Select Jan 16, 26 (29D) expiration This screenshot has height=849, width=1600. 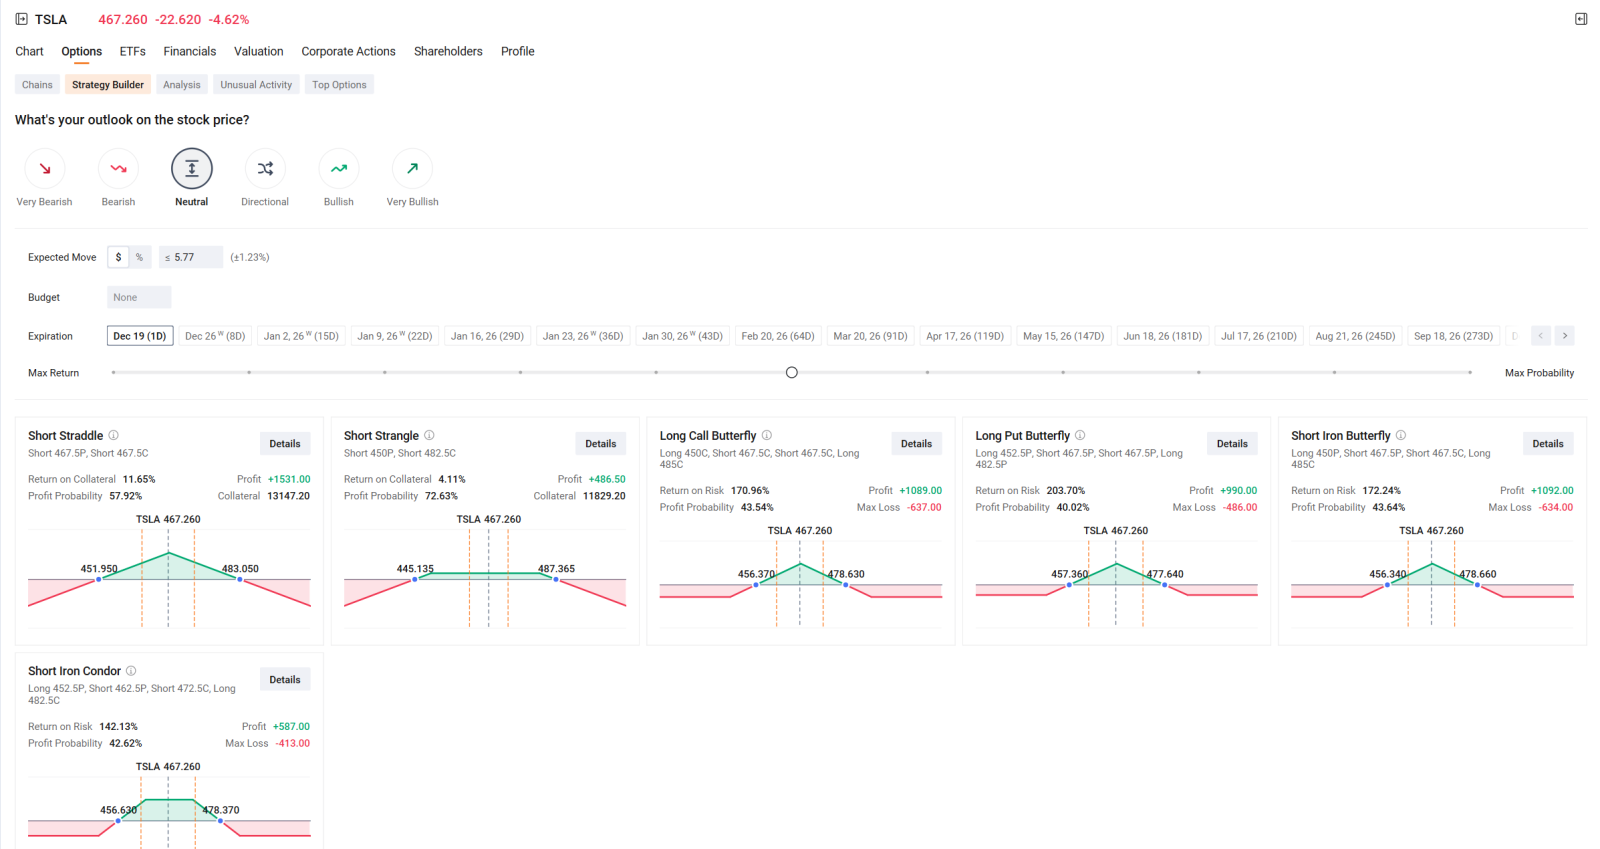[487, 336]
